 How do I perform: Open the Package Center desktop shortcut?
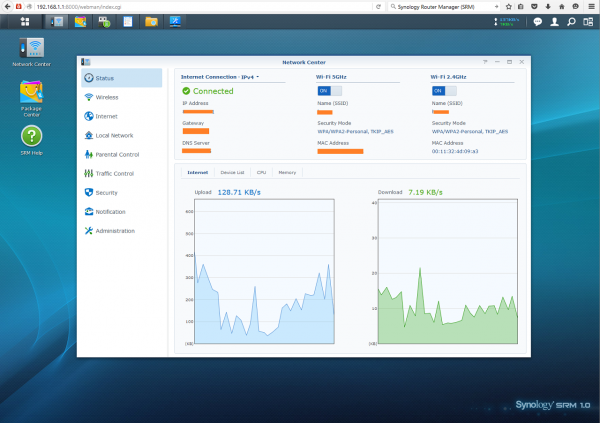(x=32, y=98)
